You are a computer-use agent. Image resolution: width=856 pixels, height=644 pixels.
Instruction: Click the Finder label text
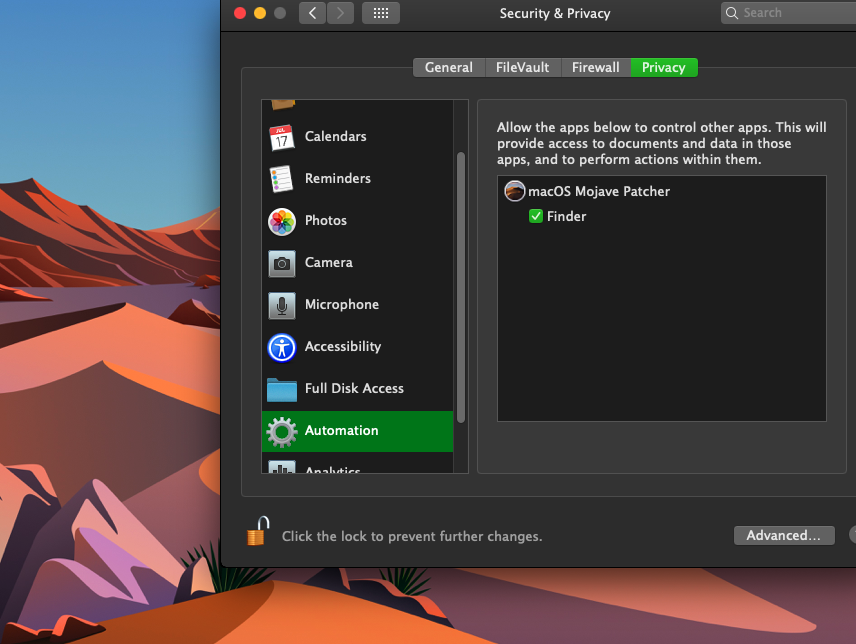[x=567, y=217]
